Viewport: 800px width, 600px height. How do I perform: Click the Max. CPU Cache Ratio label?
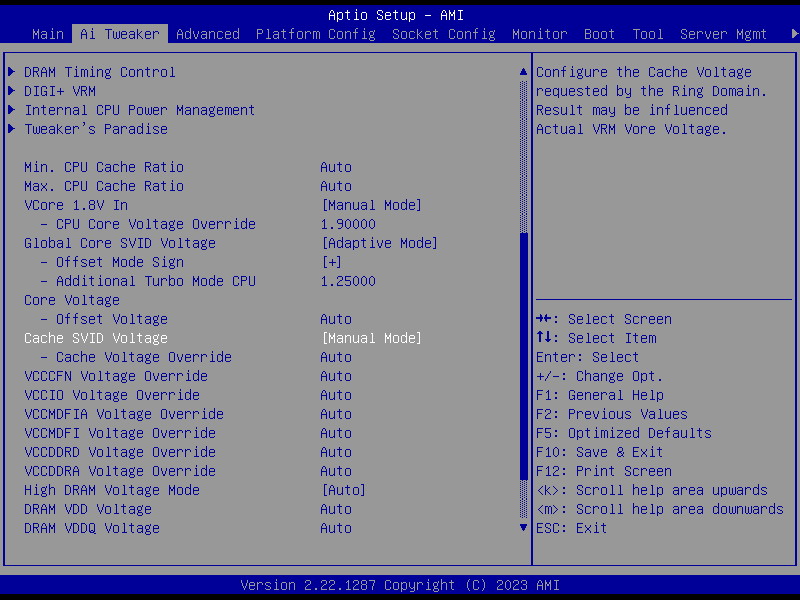click(x=104, y=186)
